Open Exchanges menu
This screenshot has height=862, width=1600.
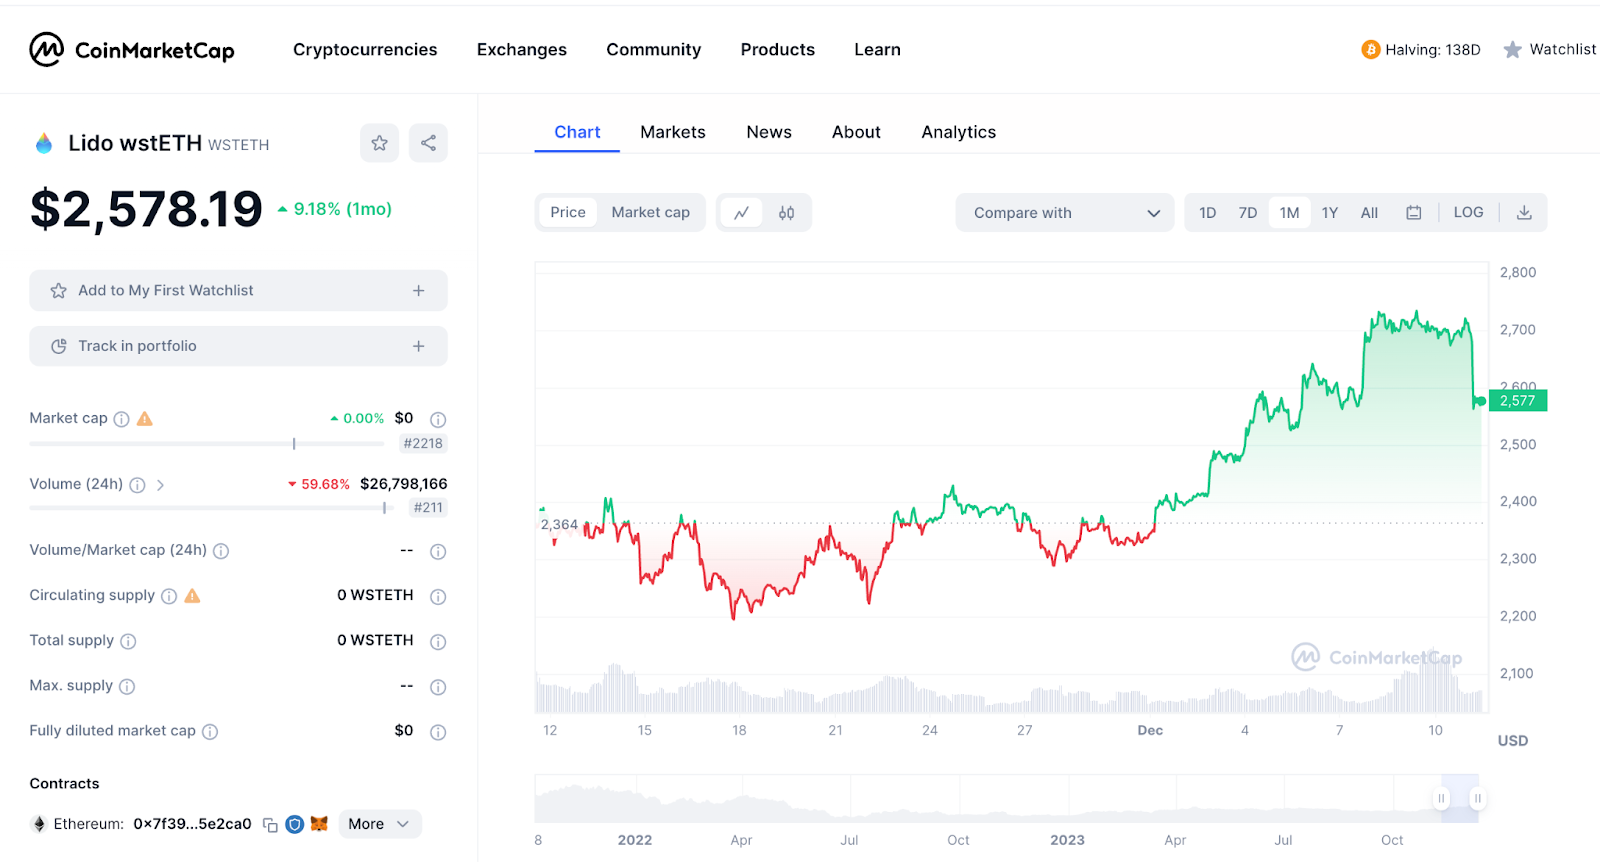(x=522, y=49)
